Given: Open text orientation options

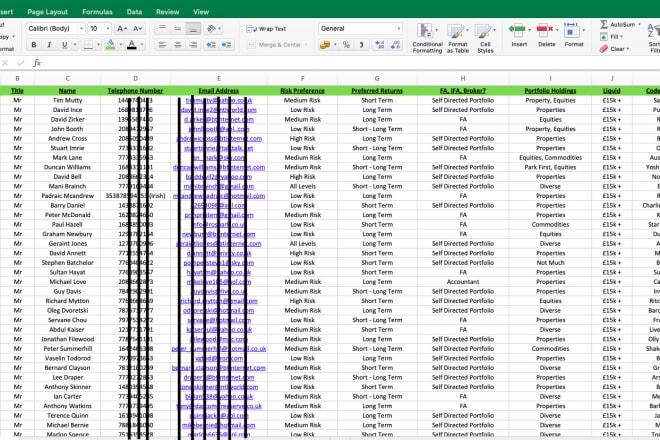Looking at the screenshot, I should click(211, 29).
